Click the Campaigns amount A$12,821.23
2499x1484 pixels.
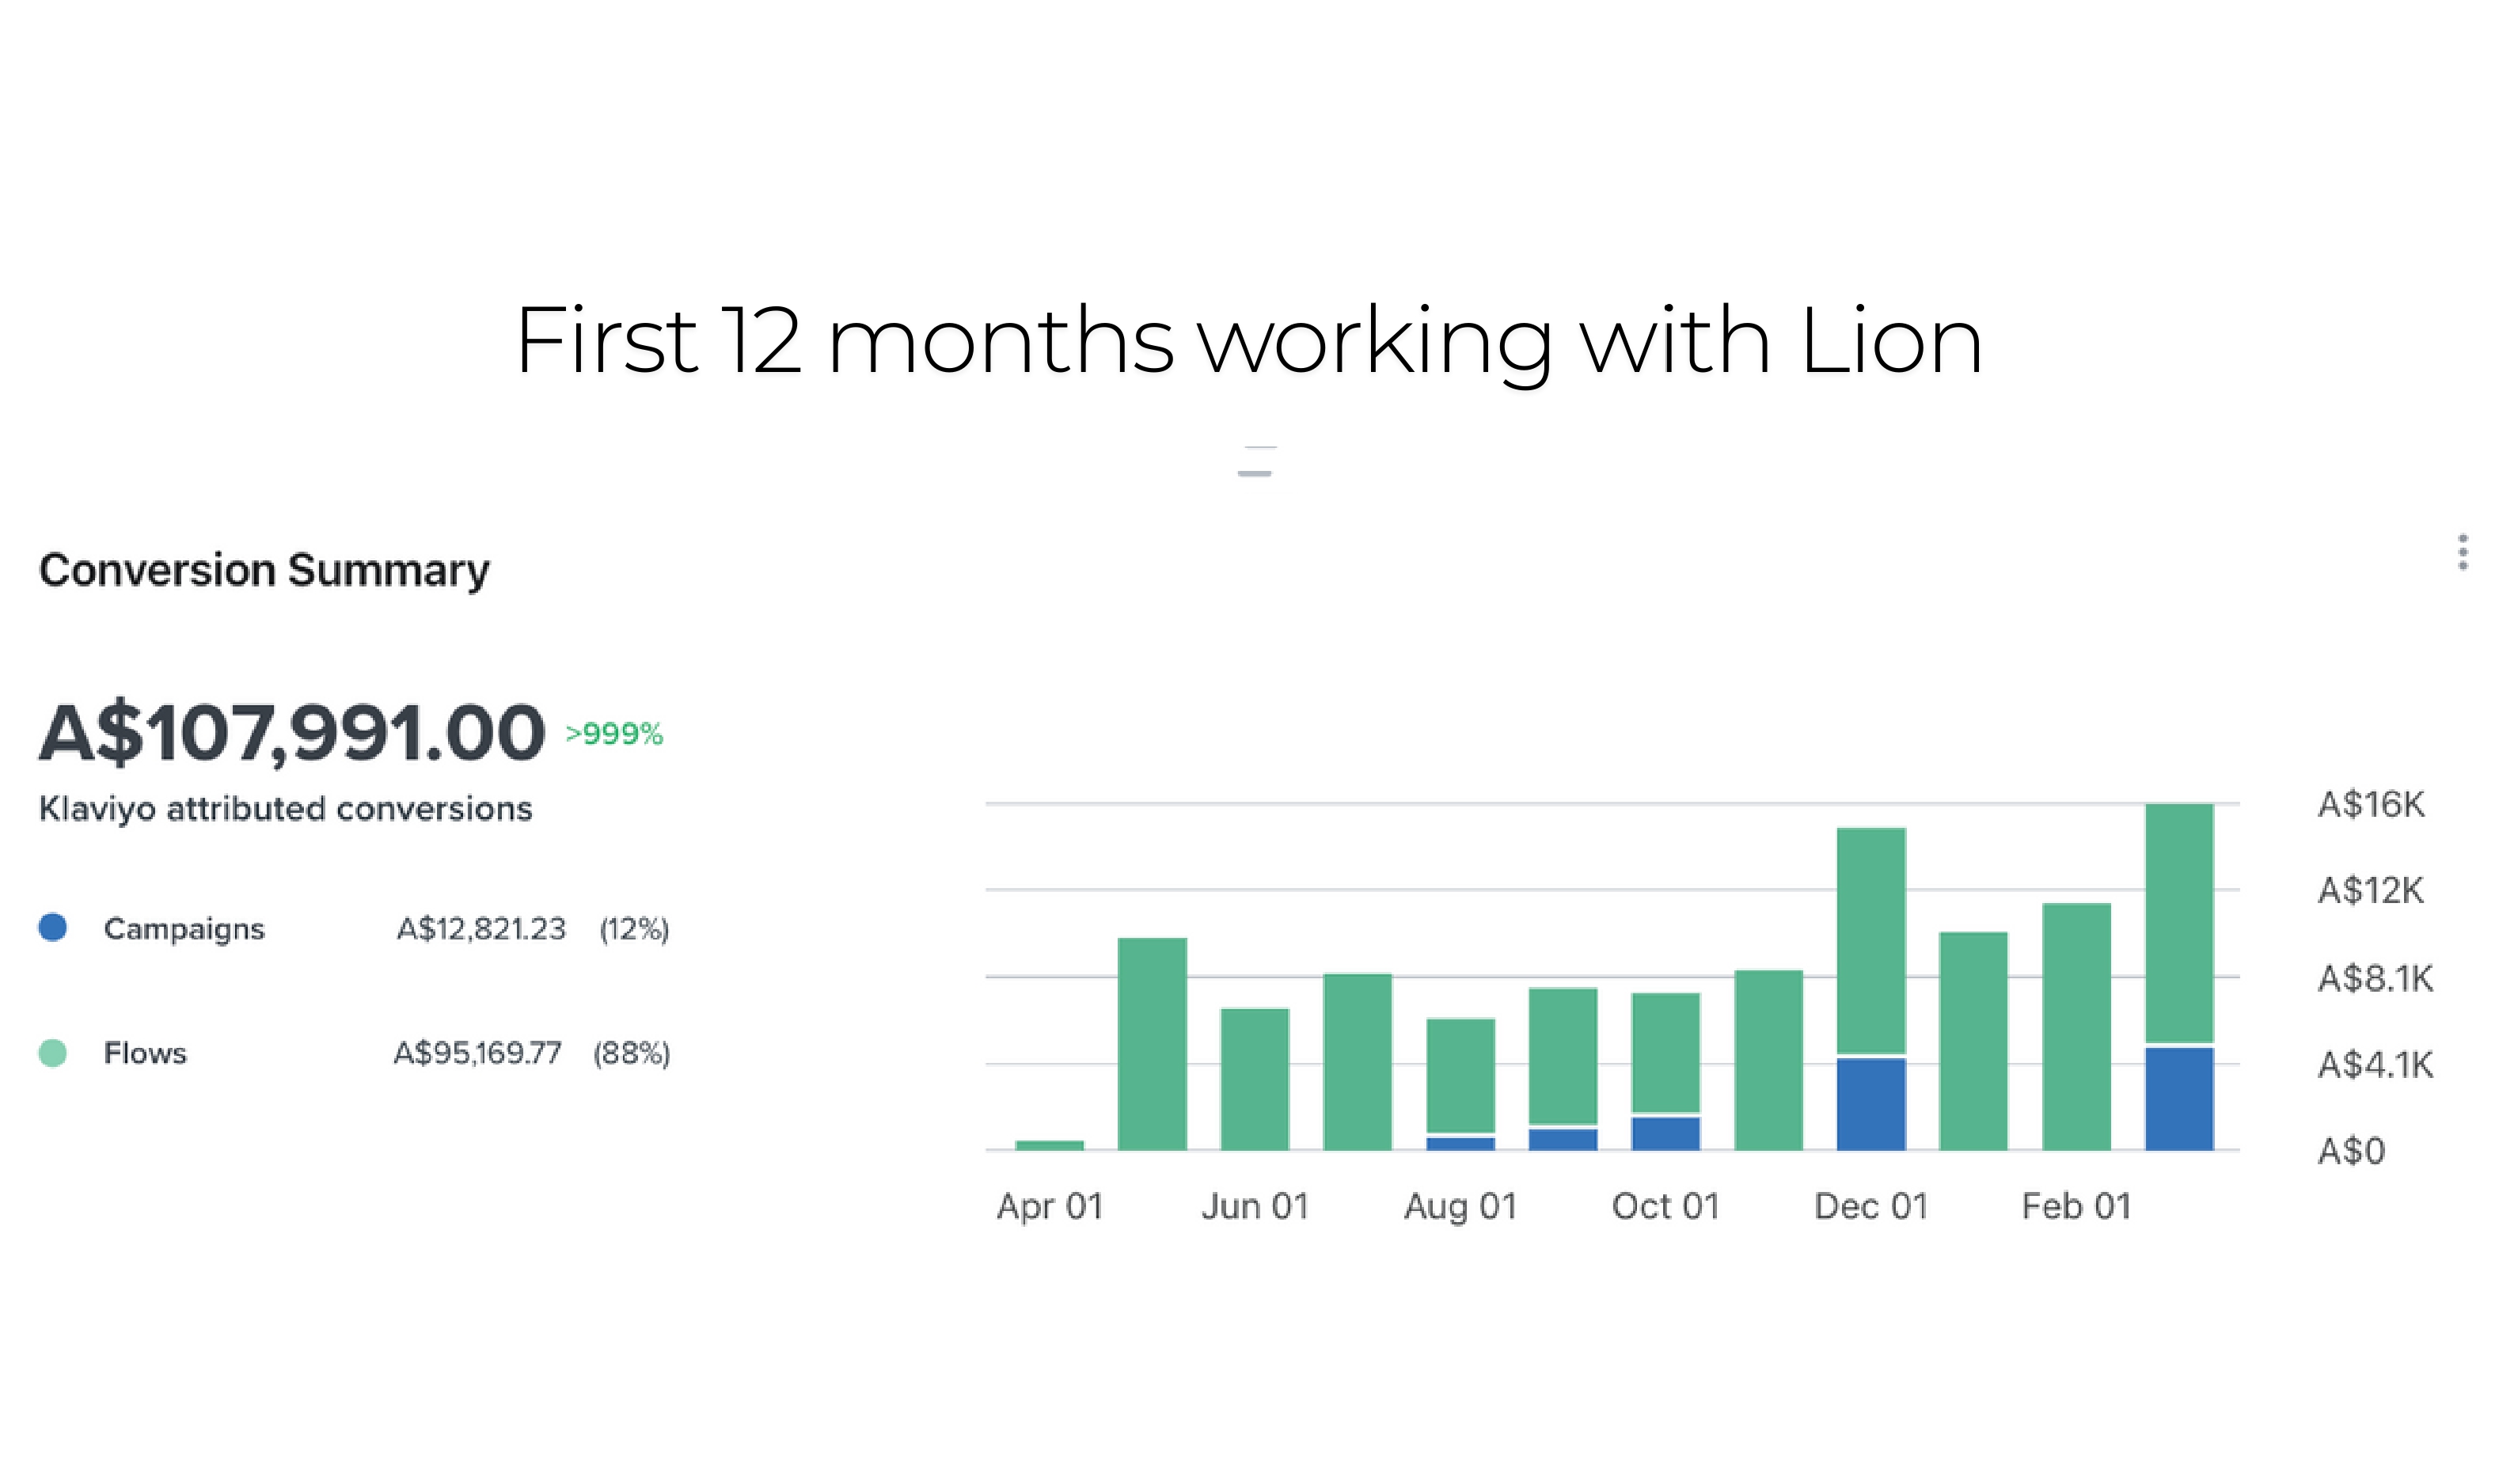[x=481, y=929]
